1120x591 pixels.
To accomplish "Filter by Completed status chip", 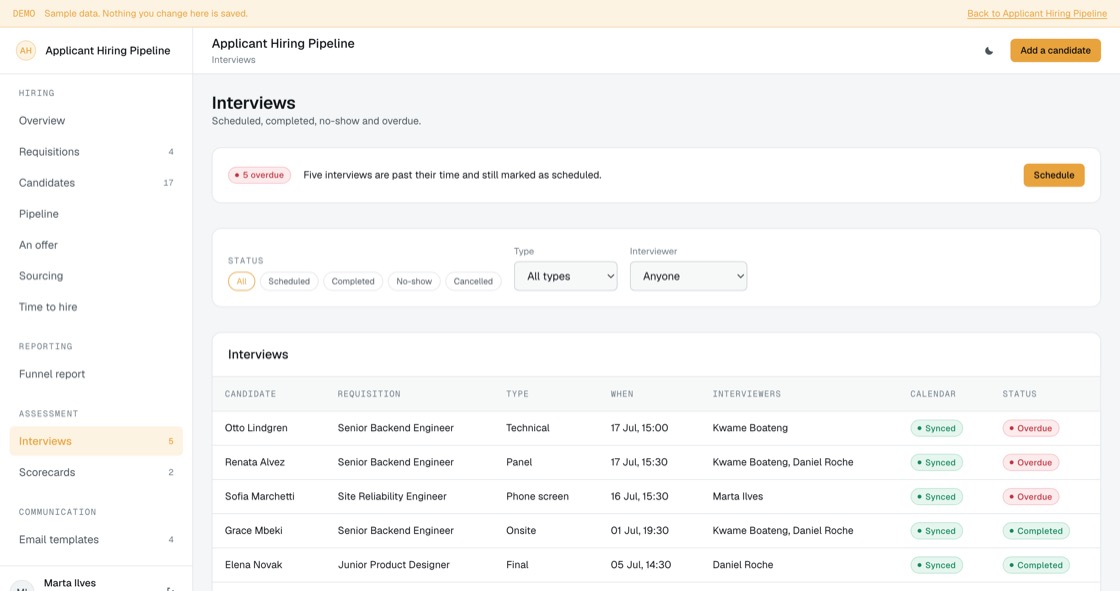I will point(353,281).
